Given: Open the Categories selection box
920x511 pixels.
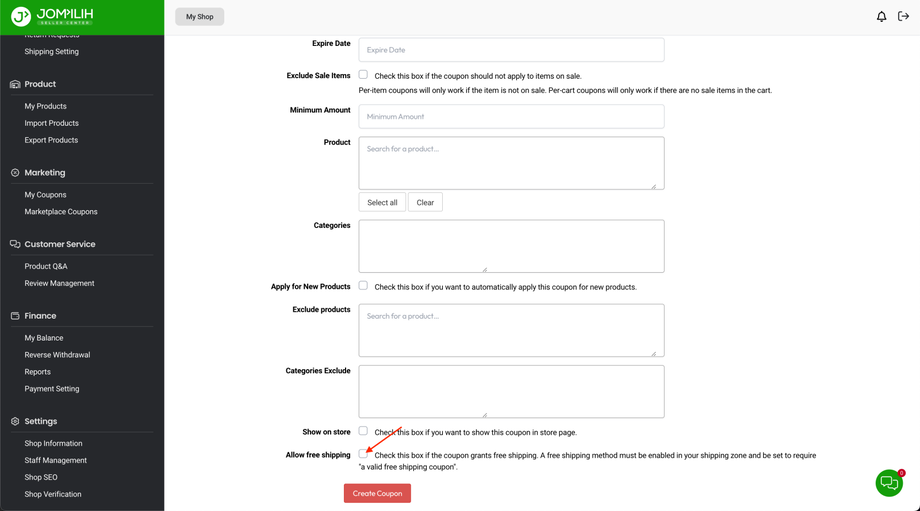Looking at the screenshot, I should (x=511, y=246).
